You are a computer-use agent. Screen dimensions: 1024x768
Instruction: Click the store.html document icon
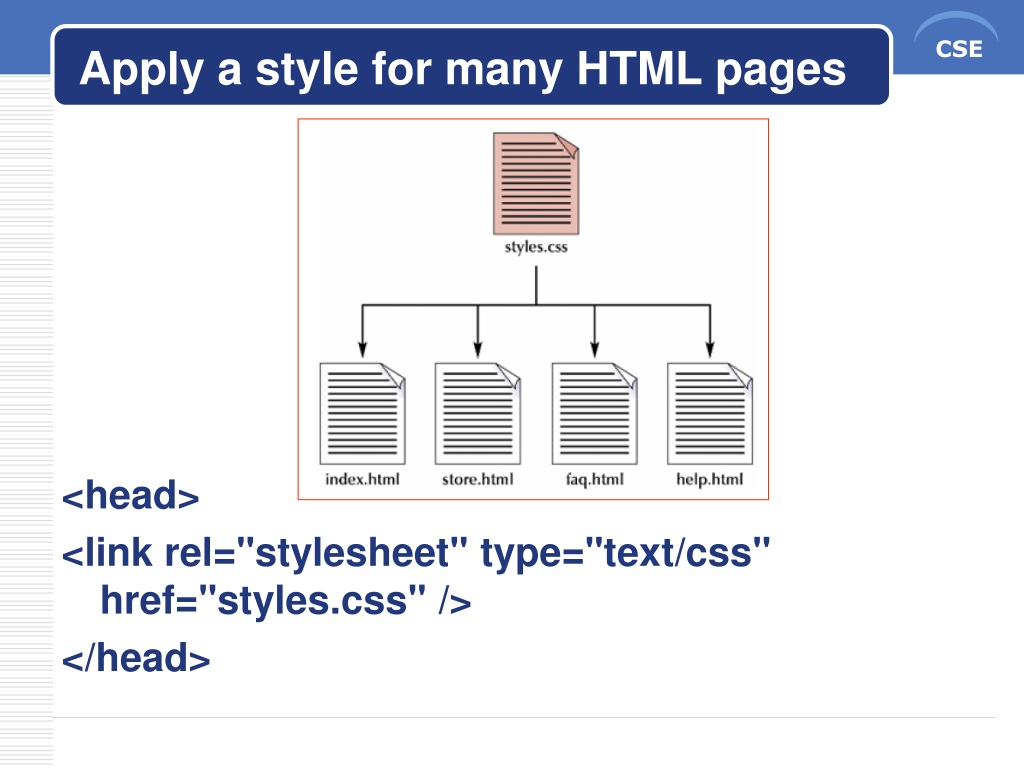tap(478, 413)
